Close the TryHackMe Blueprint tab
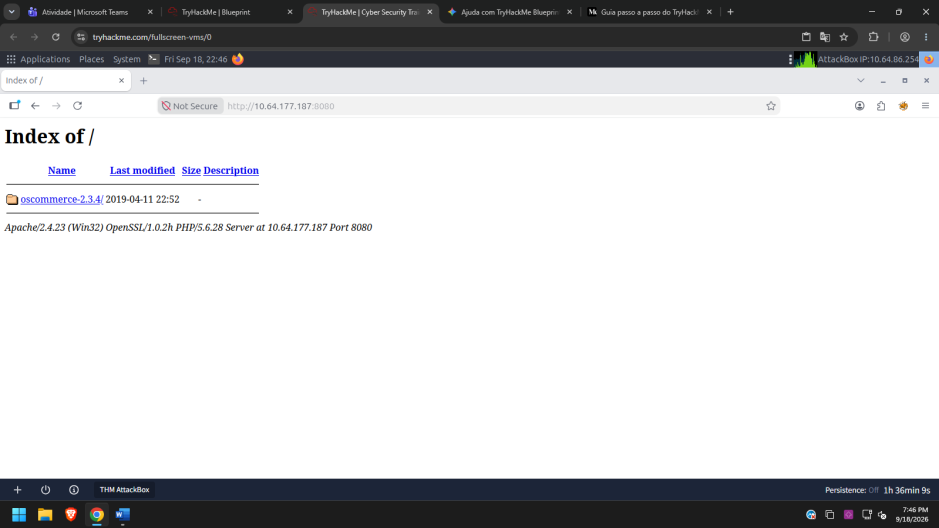 coord(290,12)
